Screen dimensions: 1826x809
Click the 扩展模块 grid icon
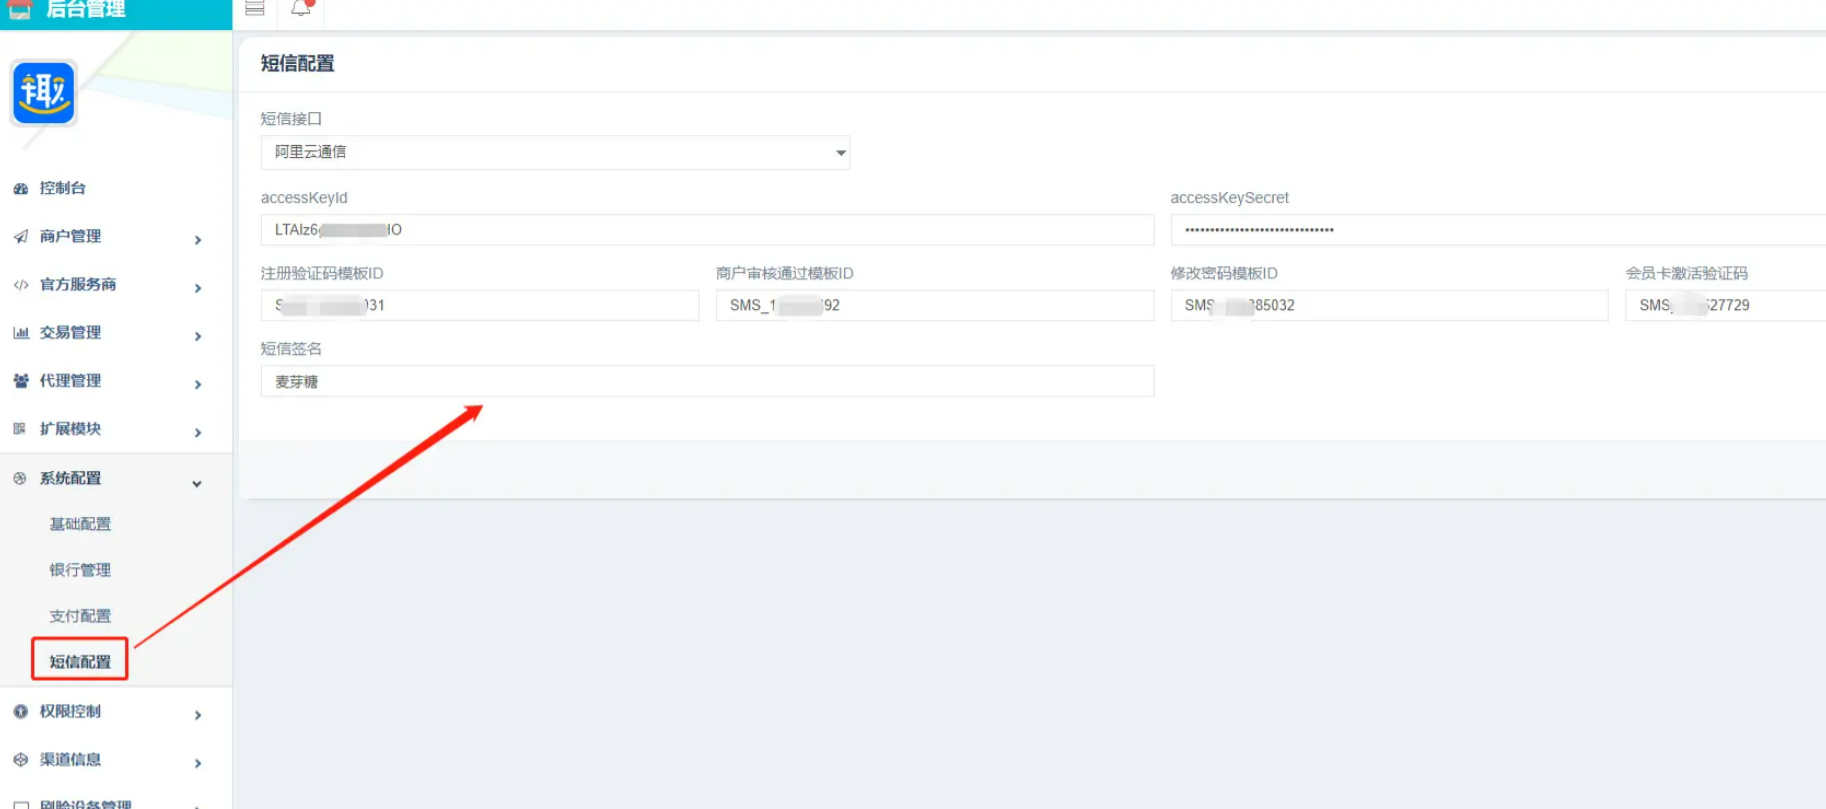20,428
